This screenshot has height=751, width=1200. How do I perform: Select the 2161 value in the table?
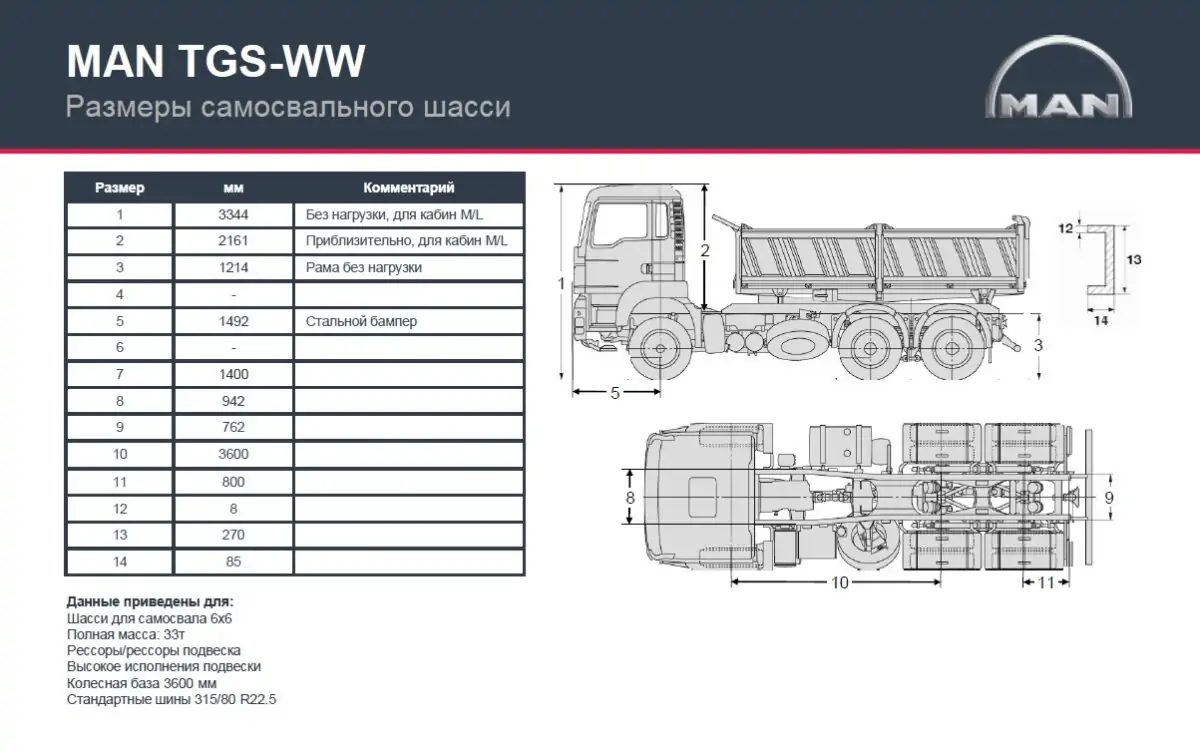coord(234,241)
